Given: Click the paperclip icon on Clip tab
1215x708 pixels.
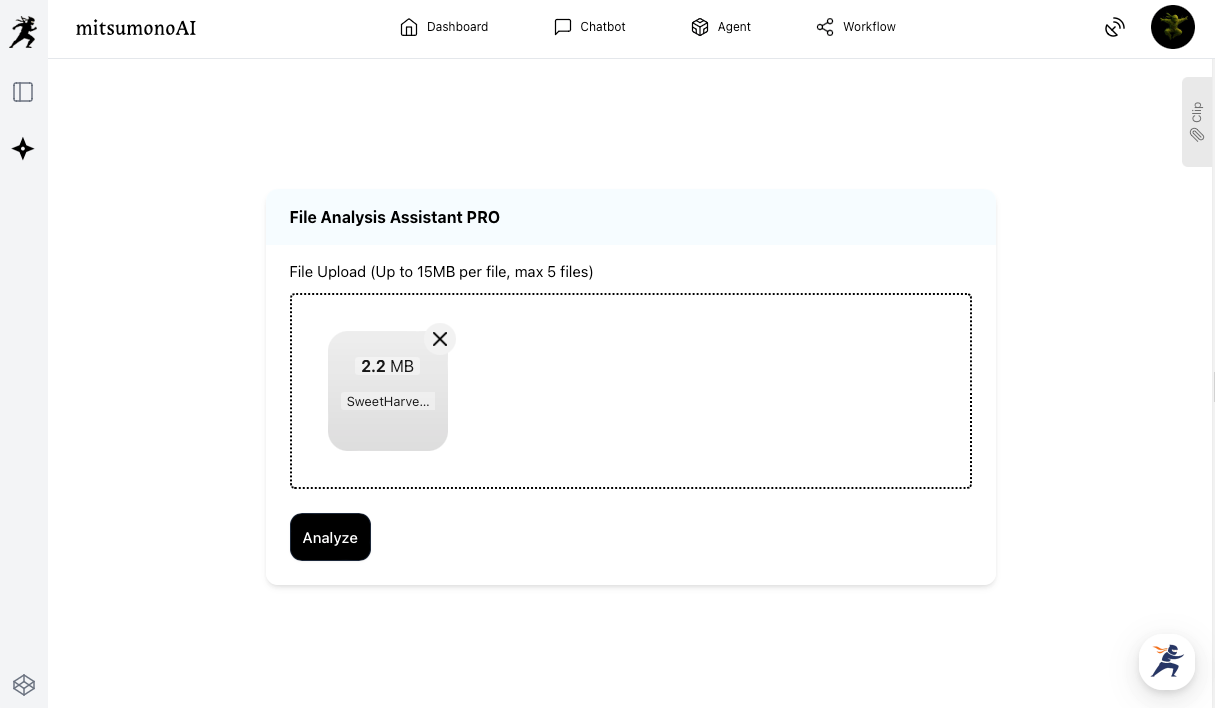Looking at the screenshot, I should tap(1196, 134).
